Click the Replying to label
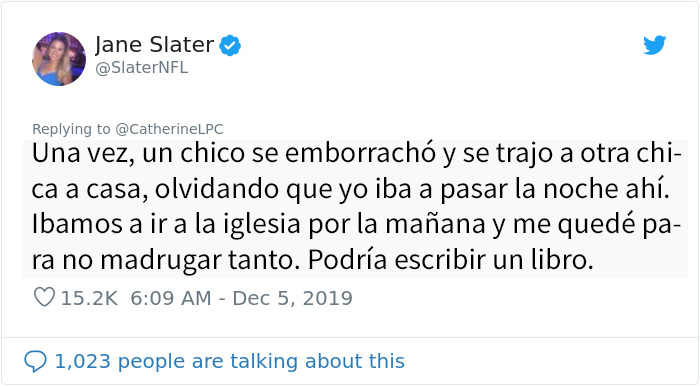This screenshot has height=386, width=700. click(71, 129)
